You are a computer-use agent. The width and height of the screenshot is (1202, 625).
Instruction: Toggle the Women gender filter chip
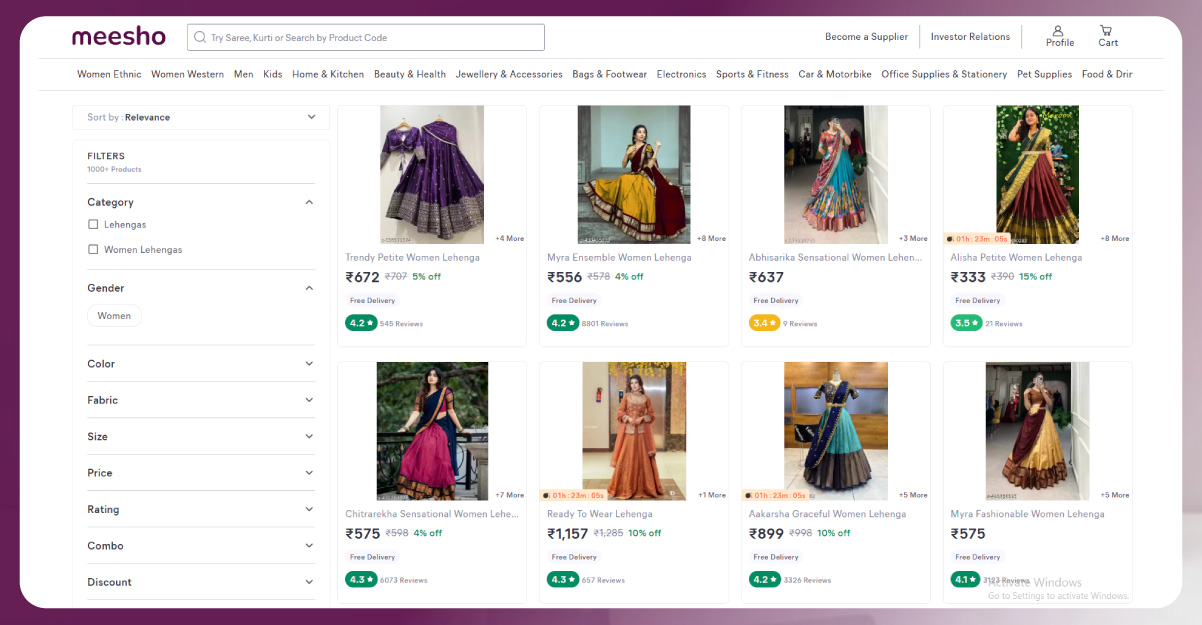(114, 316)
